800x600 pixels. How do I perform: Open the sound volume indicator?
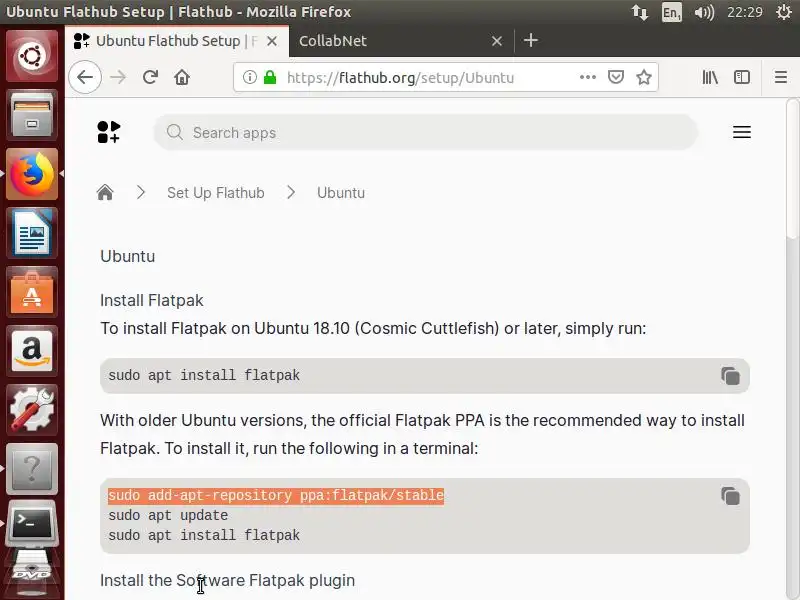[704, 12]
